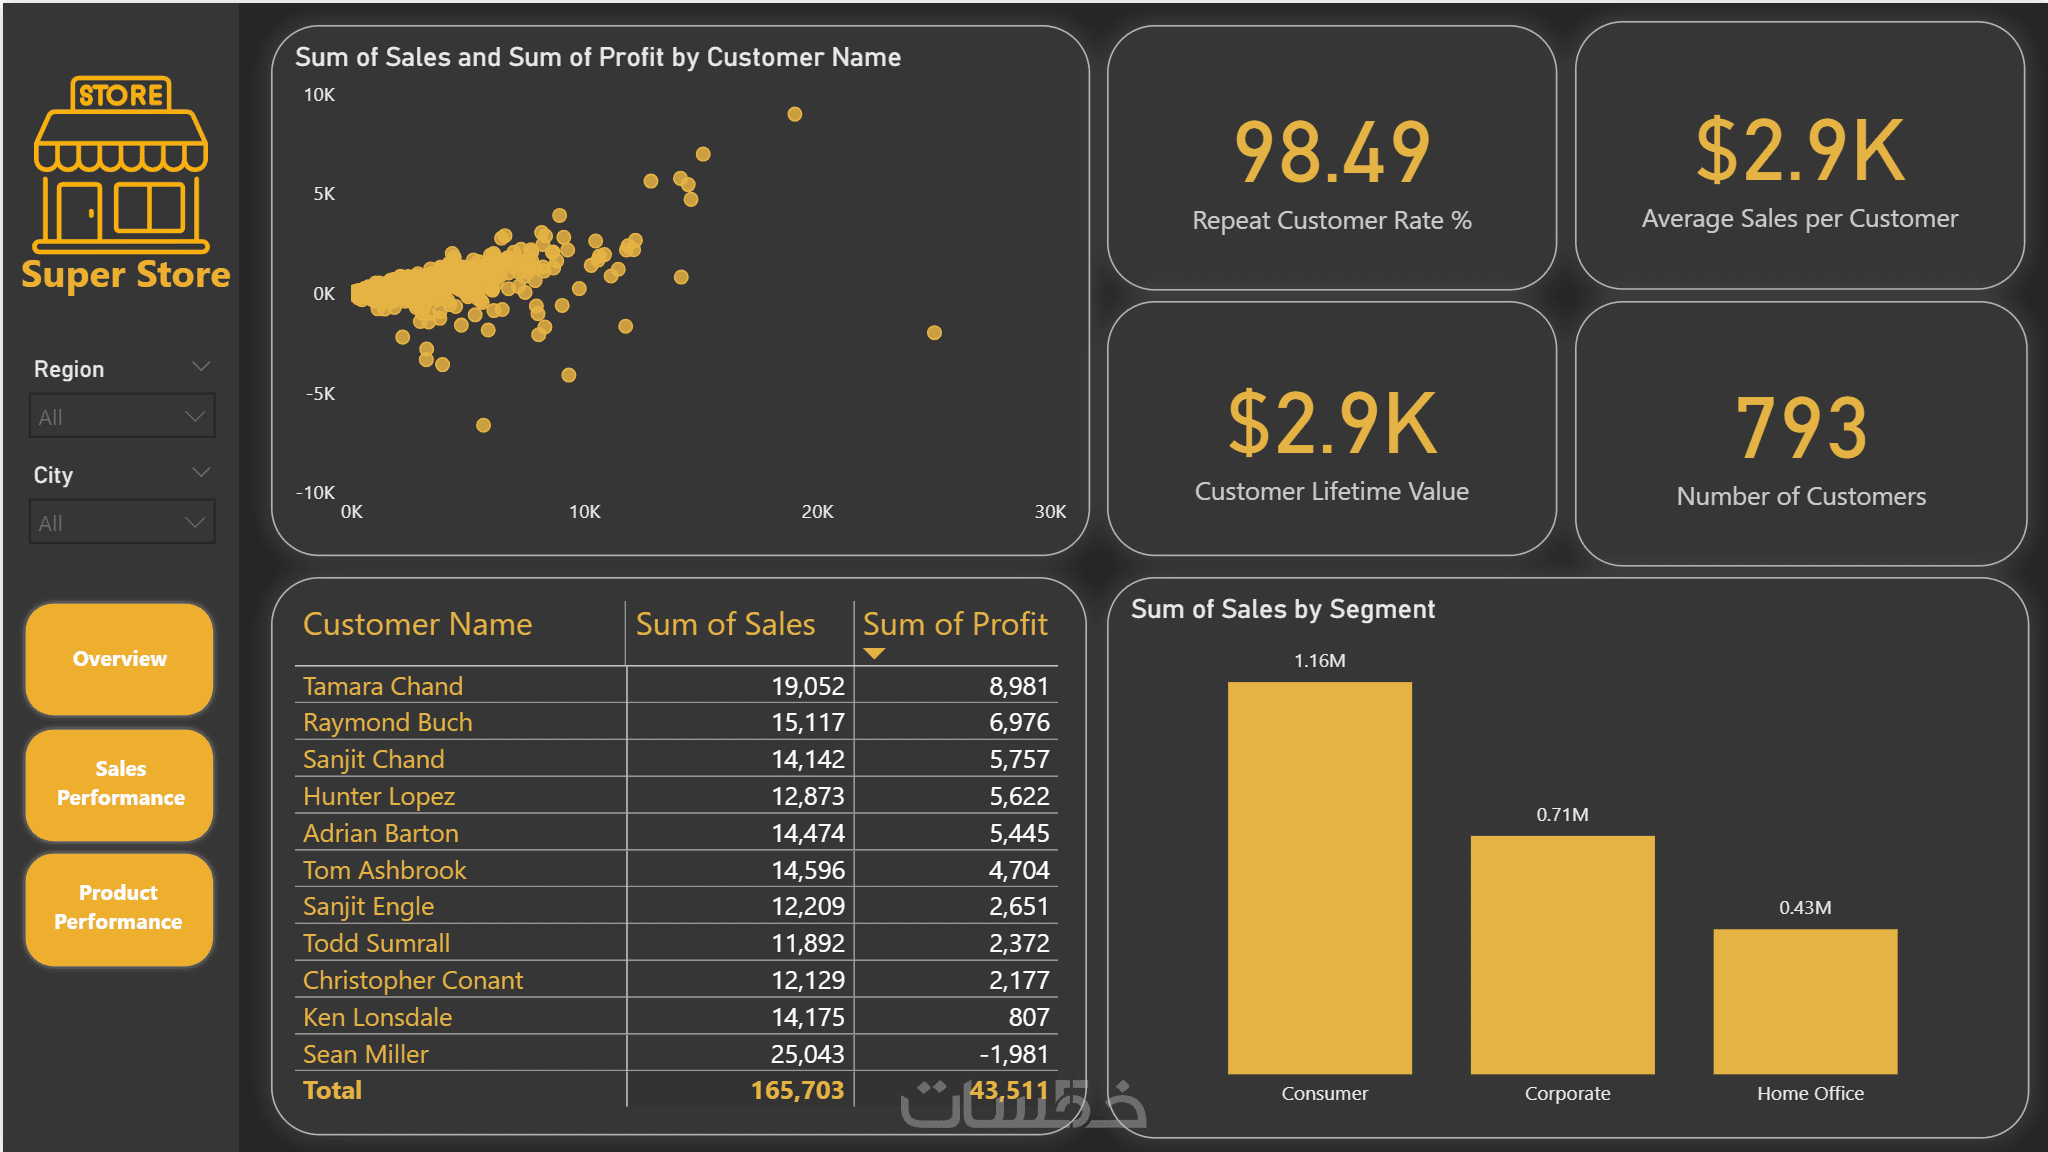This screenshot has height=1152, width=2048.
Task: Click the Customer Lifetime Value card
Action: [x=1331, y=431]
